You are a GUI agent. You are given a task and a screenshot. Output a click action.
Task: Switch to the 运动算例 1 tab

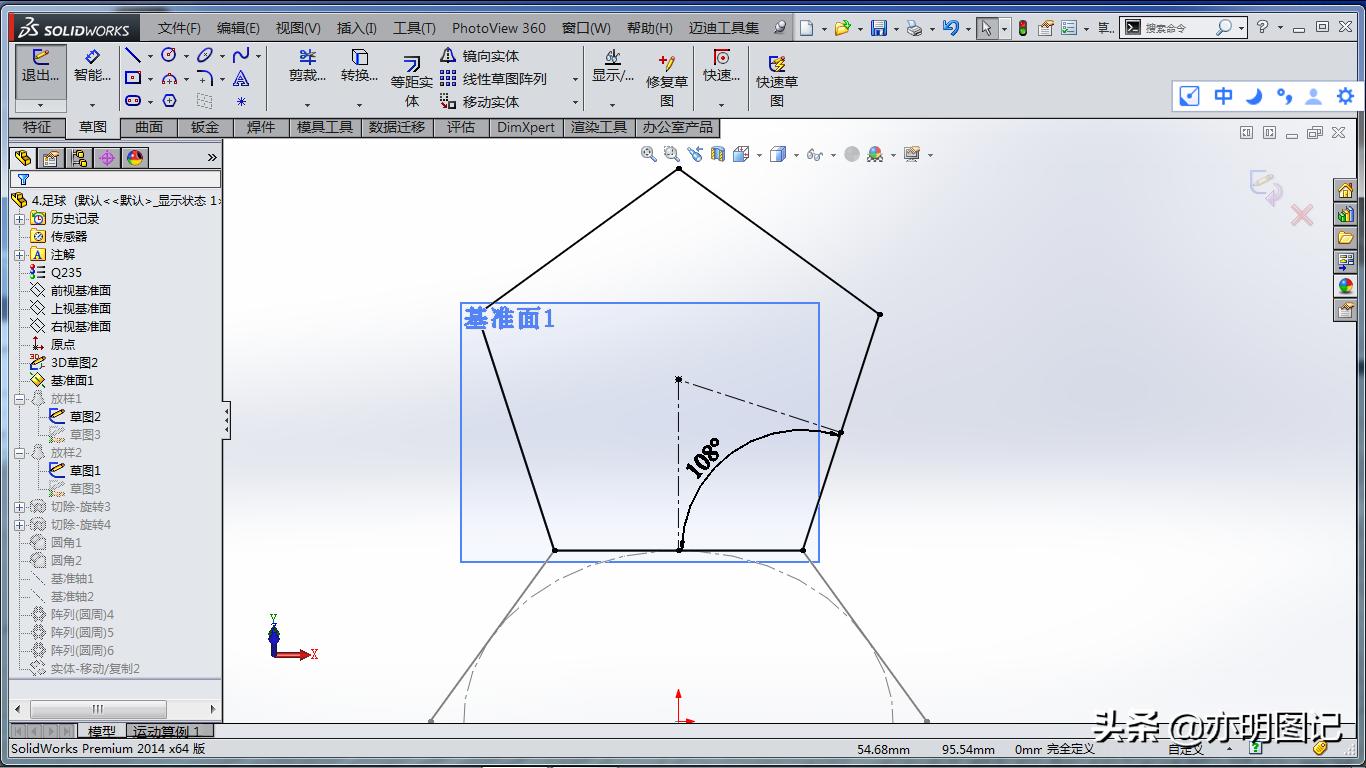coord(168,731)
